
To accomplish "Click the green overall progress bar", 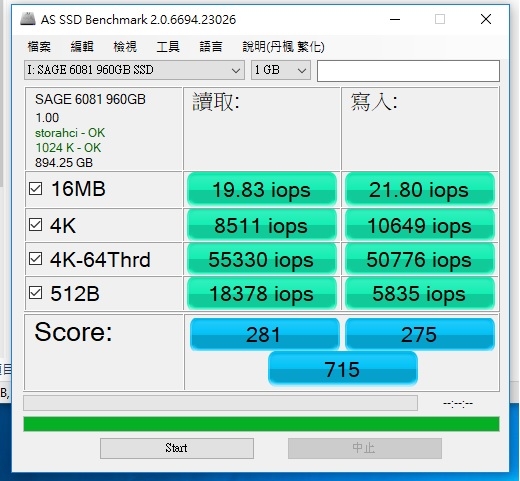I will 261,424.
